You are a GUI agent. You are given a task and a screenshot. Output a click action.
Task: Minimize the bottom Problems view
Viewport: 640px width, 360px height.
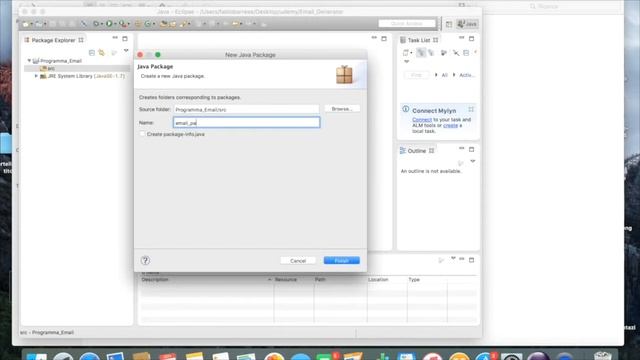coord(462,259)
